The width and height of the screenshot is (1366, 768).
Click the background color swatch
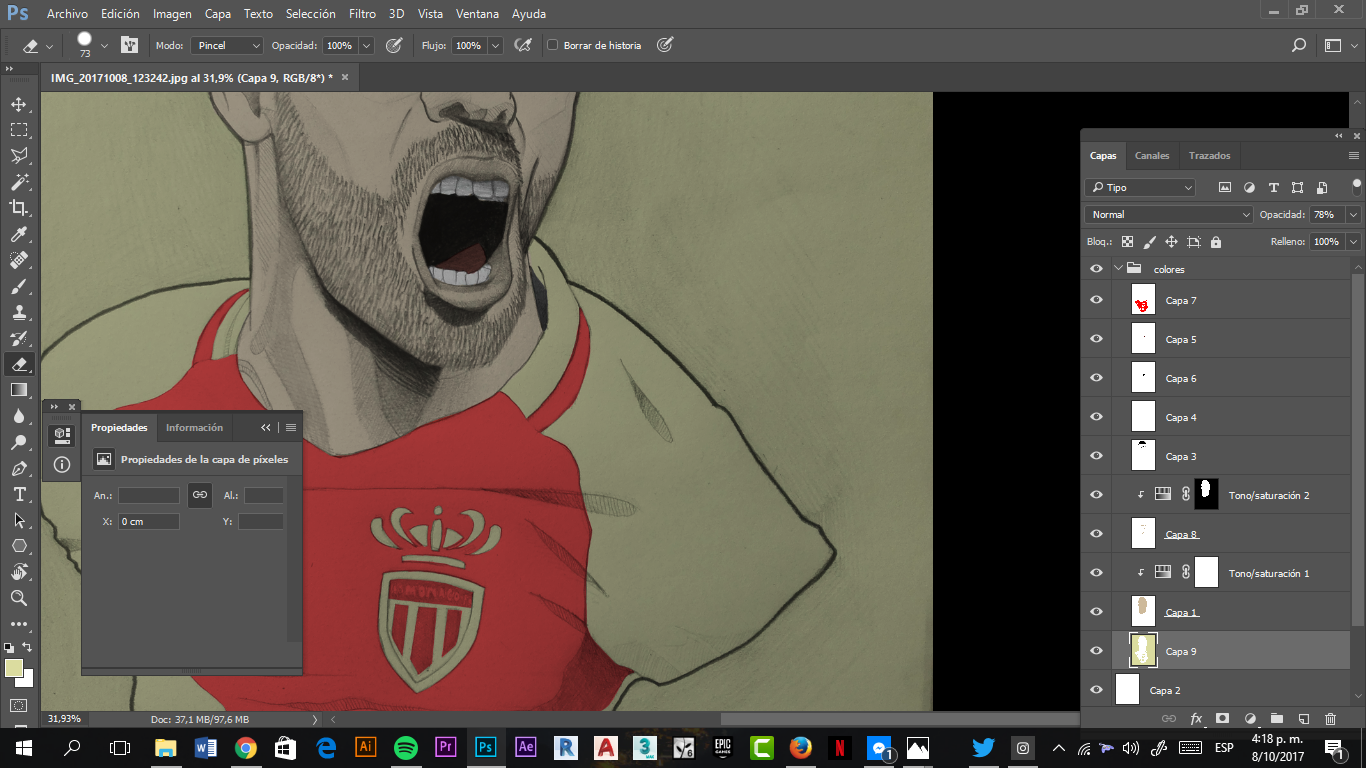pyautogui.click(x=26, y=679)
